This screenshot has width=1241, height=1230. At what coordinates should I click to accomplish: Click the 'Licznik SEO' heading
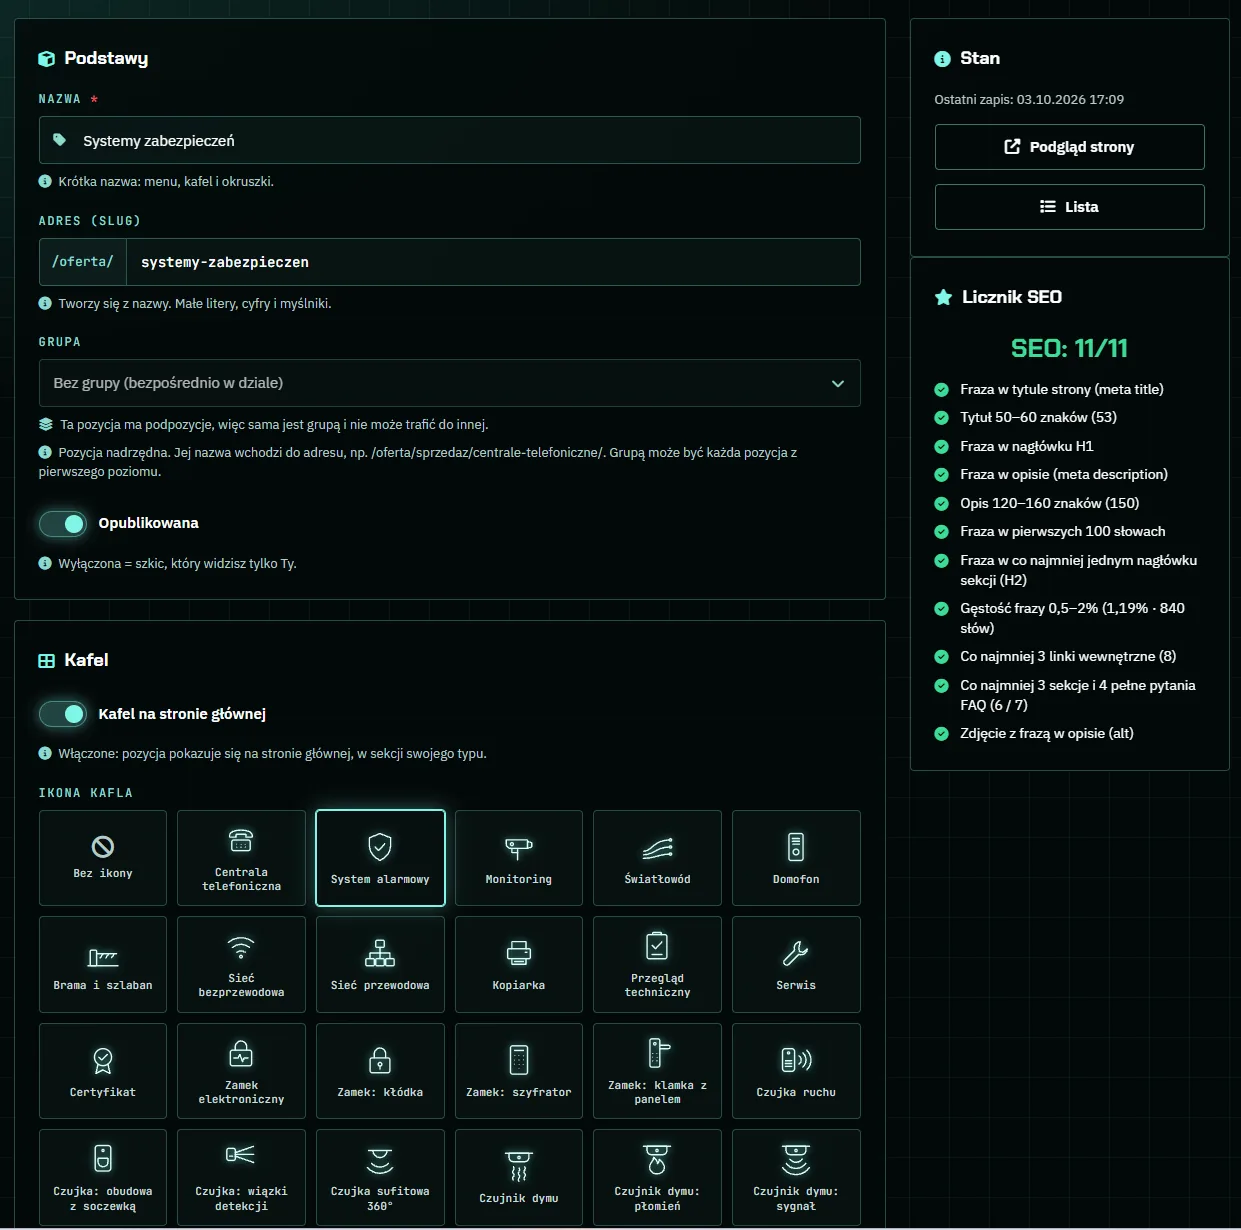[1012, 297]
